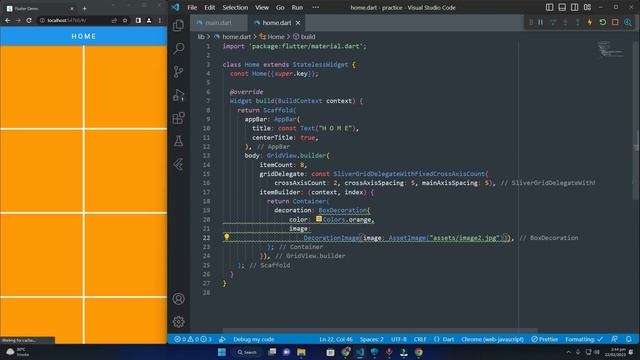Viewport: 640px width, 360px height.
Task: Click the code minimap in the editor
Action: (610, 49)
